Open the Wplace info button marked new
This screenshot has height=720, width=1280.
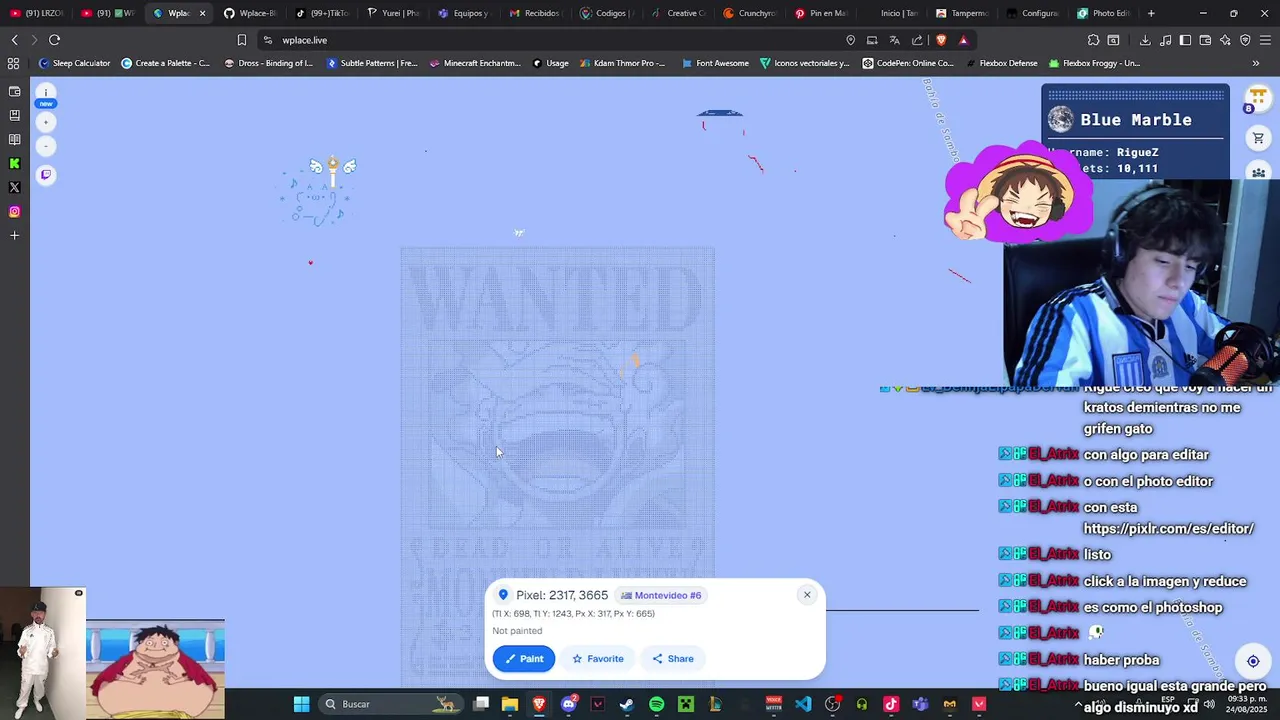point(46,95)
